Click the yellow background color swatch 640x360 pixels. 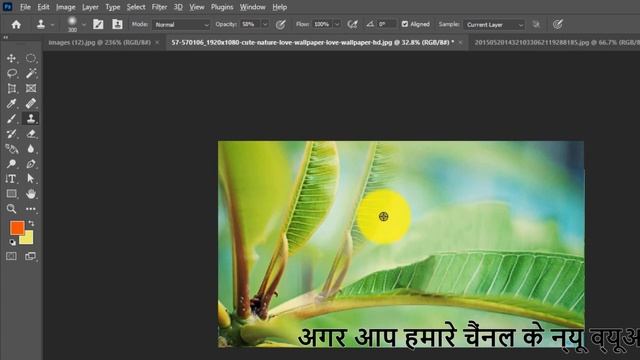click(x=27, y=239)
